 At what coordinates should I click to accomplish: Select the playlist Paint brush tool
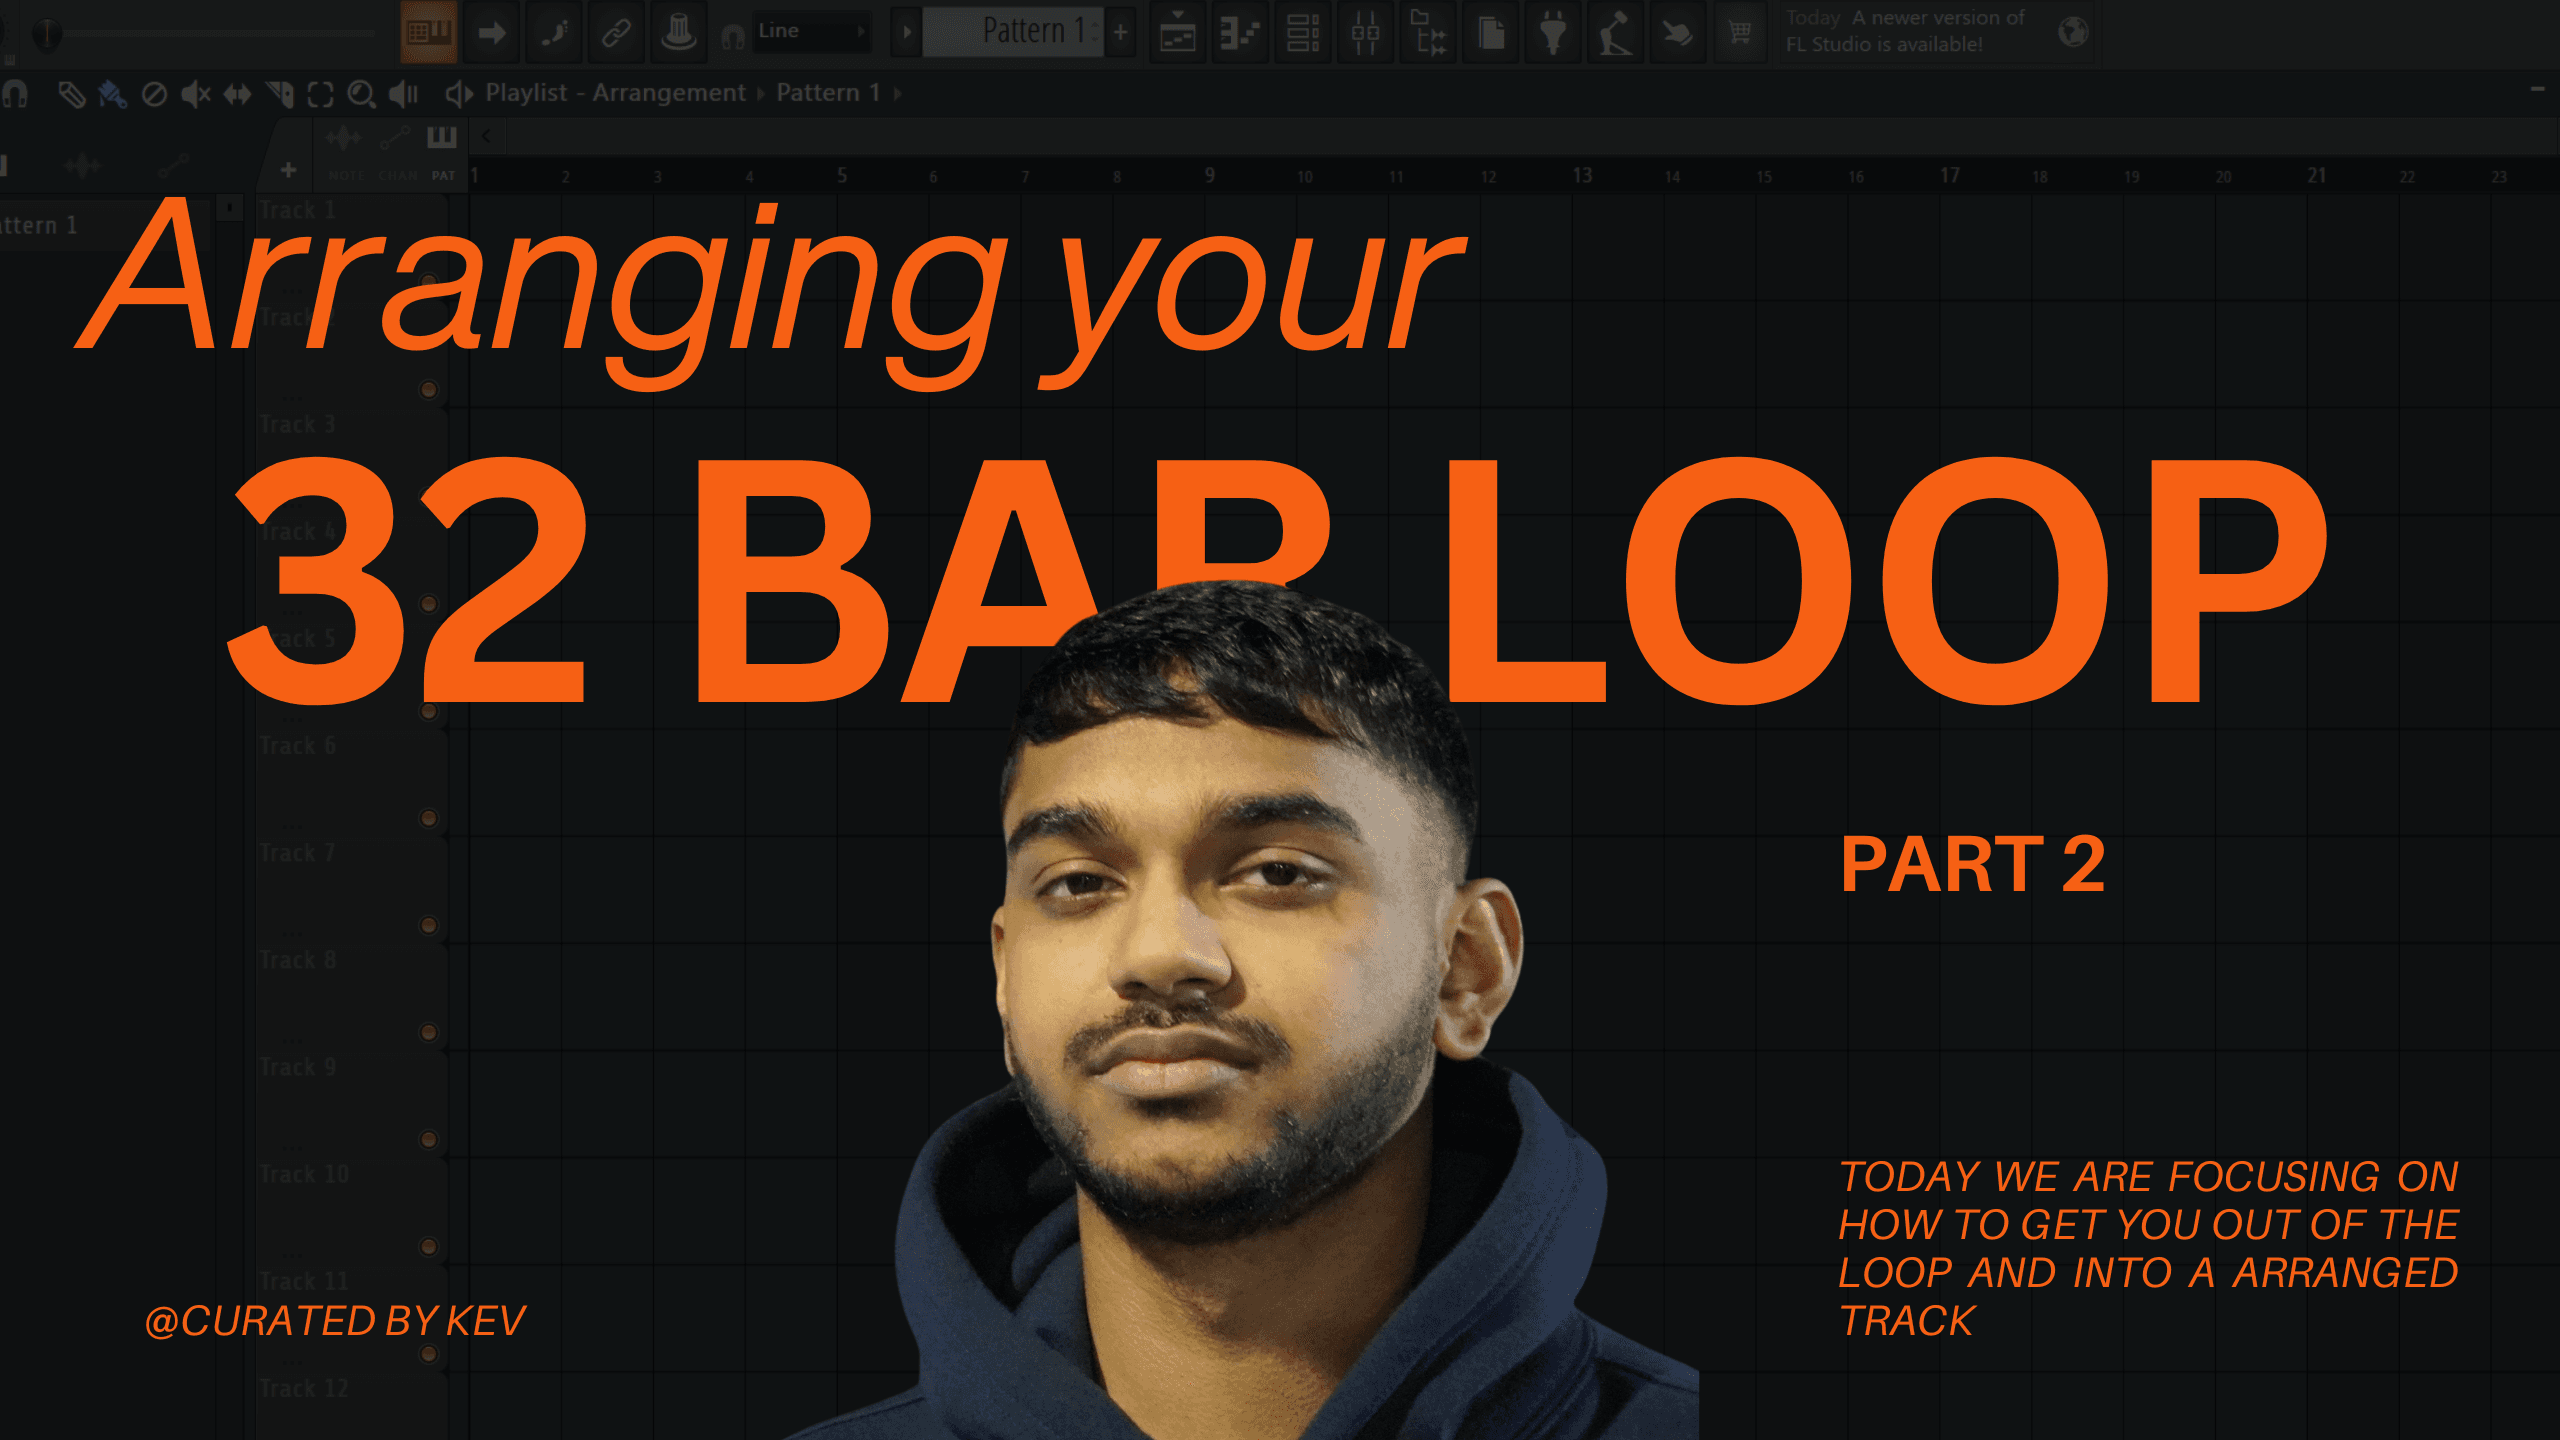coord(112,94)
